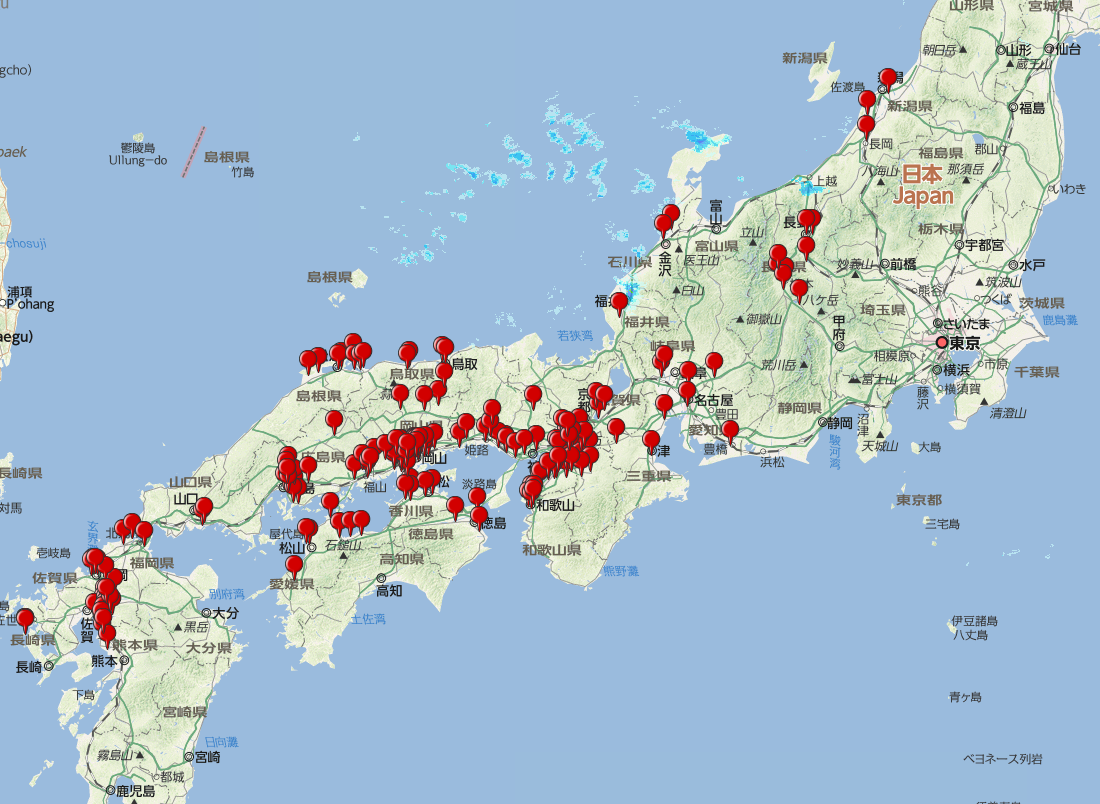The width and height of the screenshot is (1100, 804).
Task: Click the Tokyo red circle city marker
Action: click(941, 343)
